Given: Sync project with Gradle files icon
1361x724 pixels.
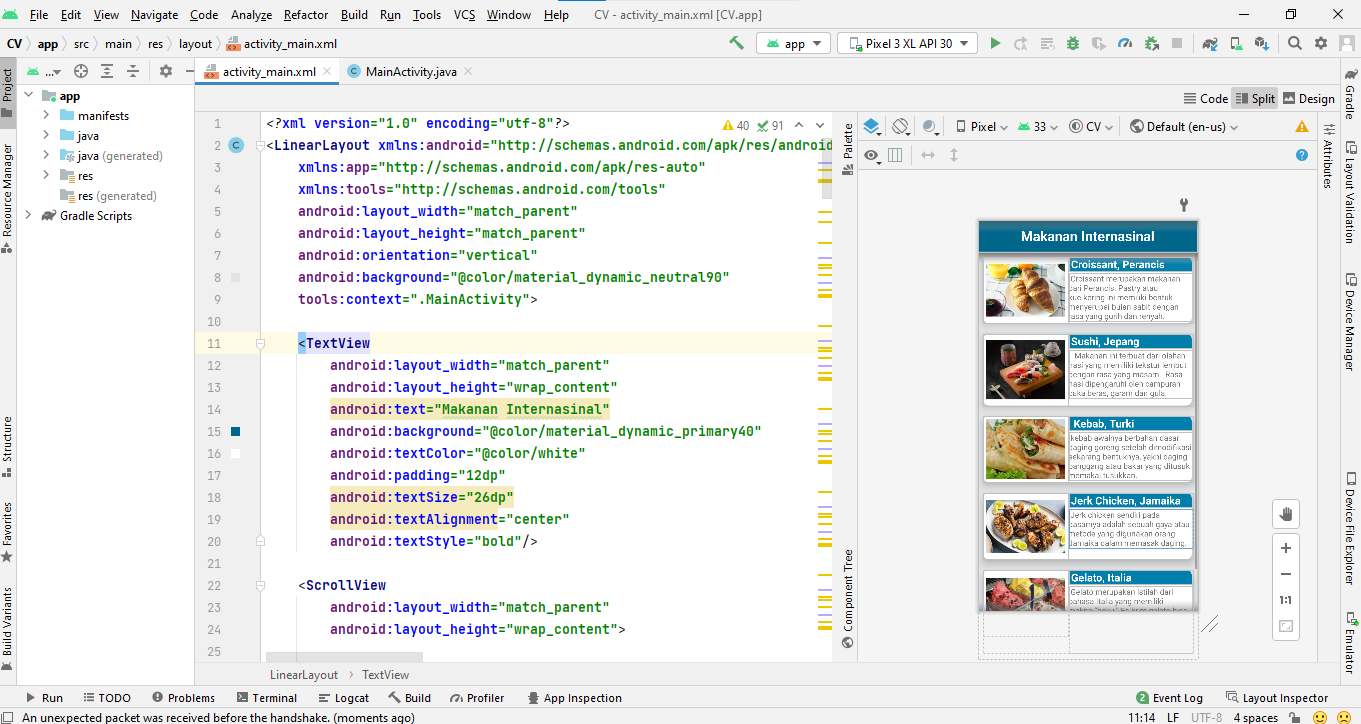Looking at the screenshot, I should tap(1210, 44).
